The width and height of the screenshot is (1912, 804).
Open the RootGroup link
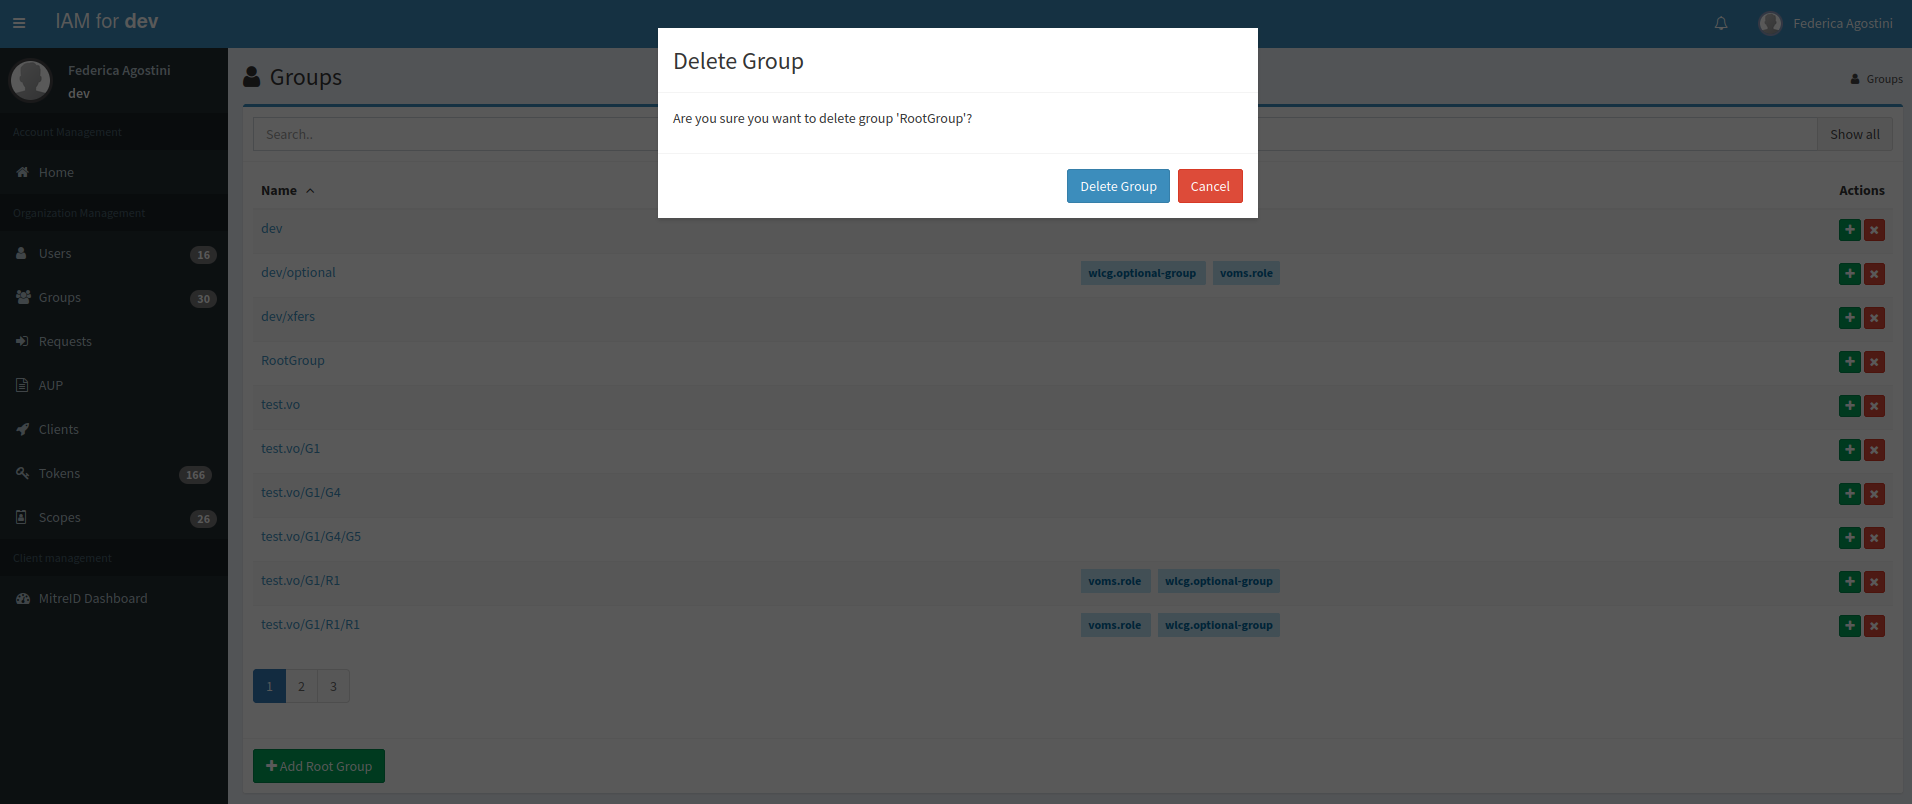(293, 361)
